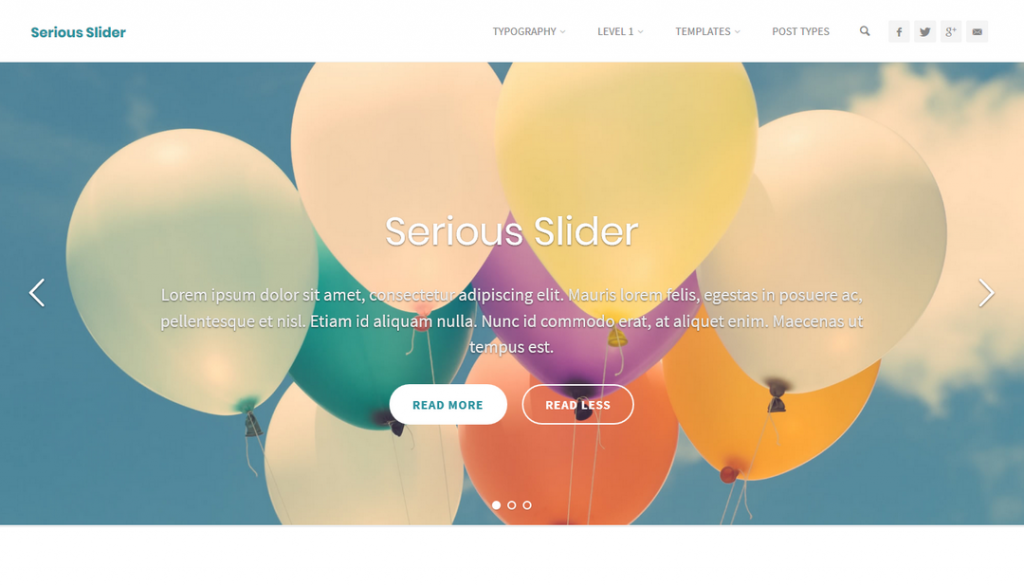
Task: Select the first slide indicator dot
Action: click(496, 505)
